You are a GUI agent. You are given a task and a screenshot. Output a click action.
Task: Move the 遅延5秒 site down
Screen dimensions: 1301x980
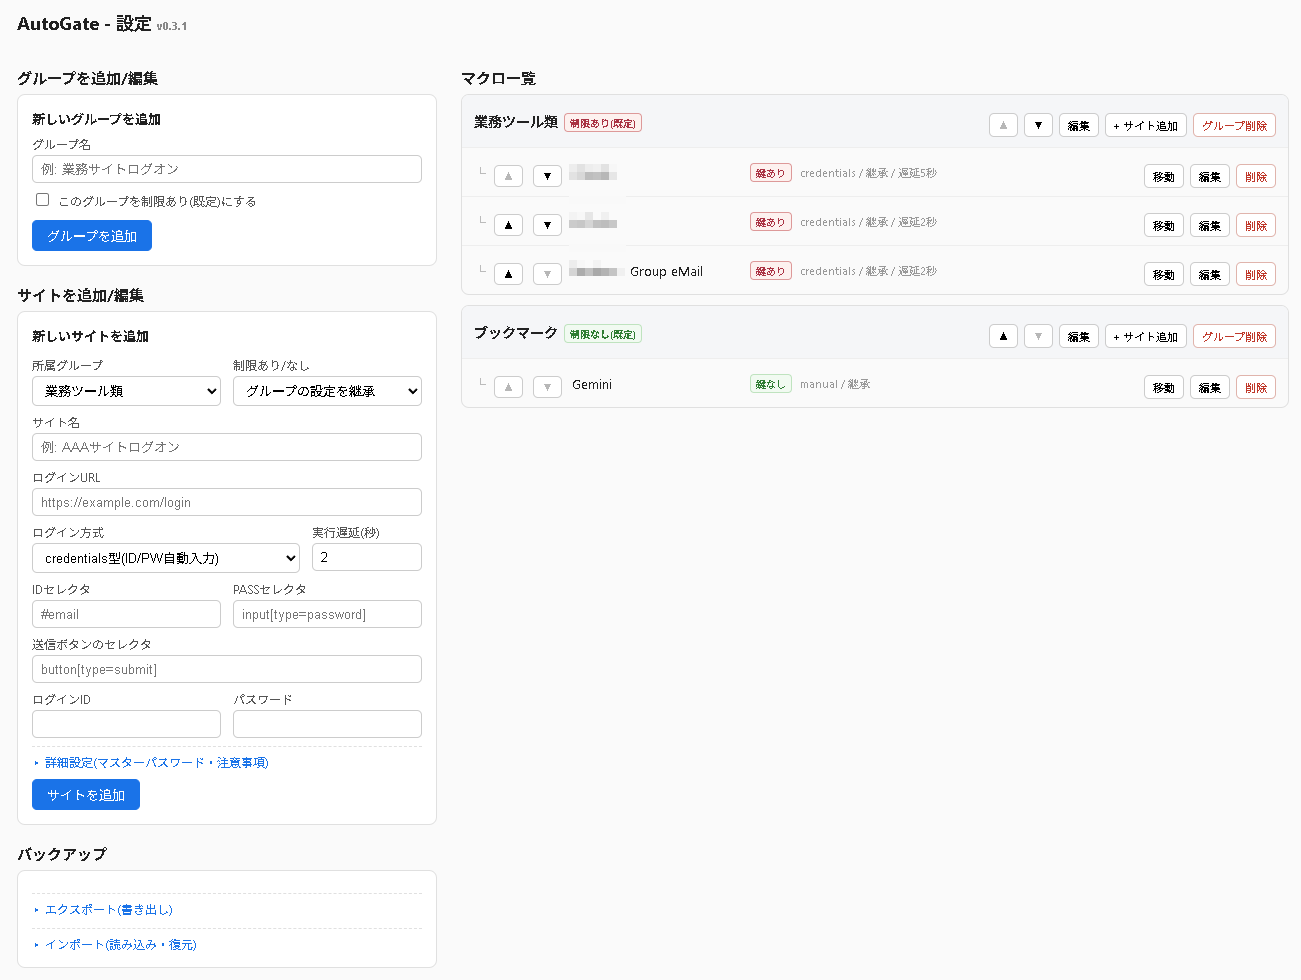pyautogui.click(x=547, y=176)
